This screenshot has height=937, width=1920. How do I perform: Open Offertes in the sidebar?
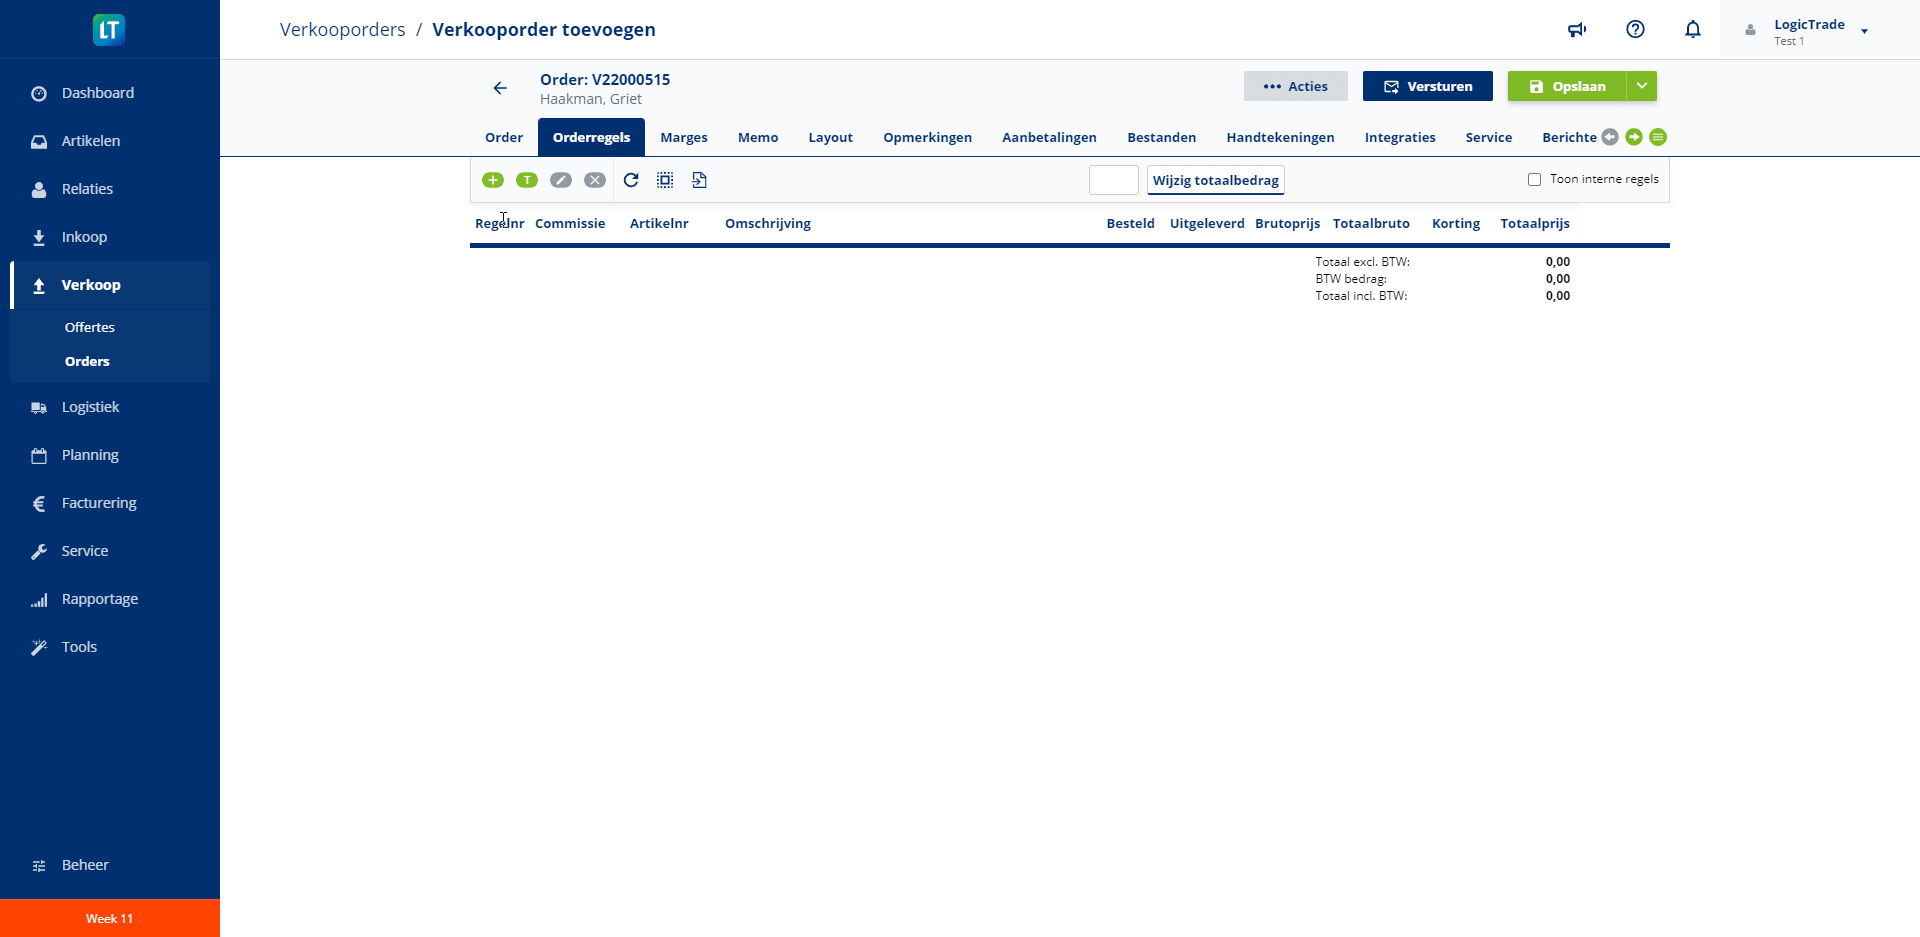(90, 327)
